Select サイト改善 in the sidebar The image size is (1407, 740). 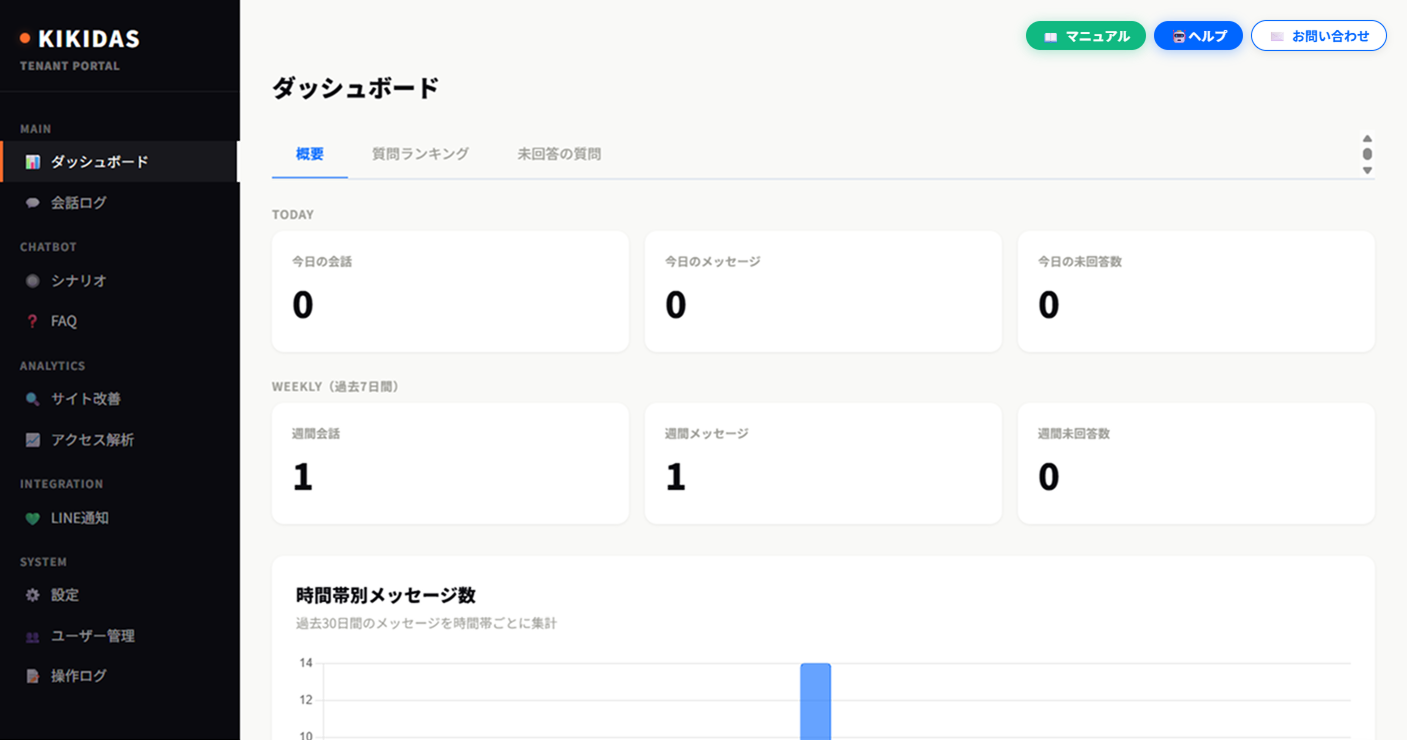click(x=119, y=399)
